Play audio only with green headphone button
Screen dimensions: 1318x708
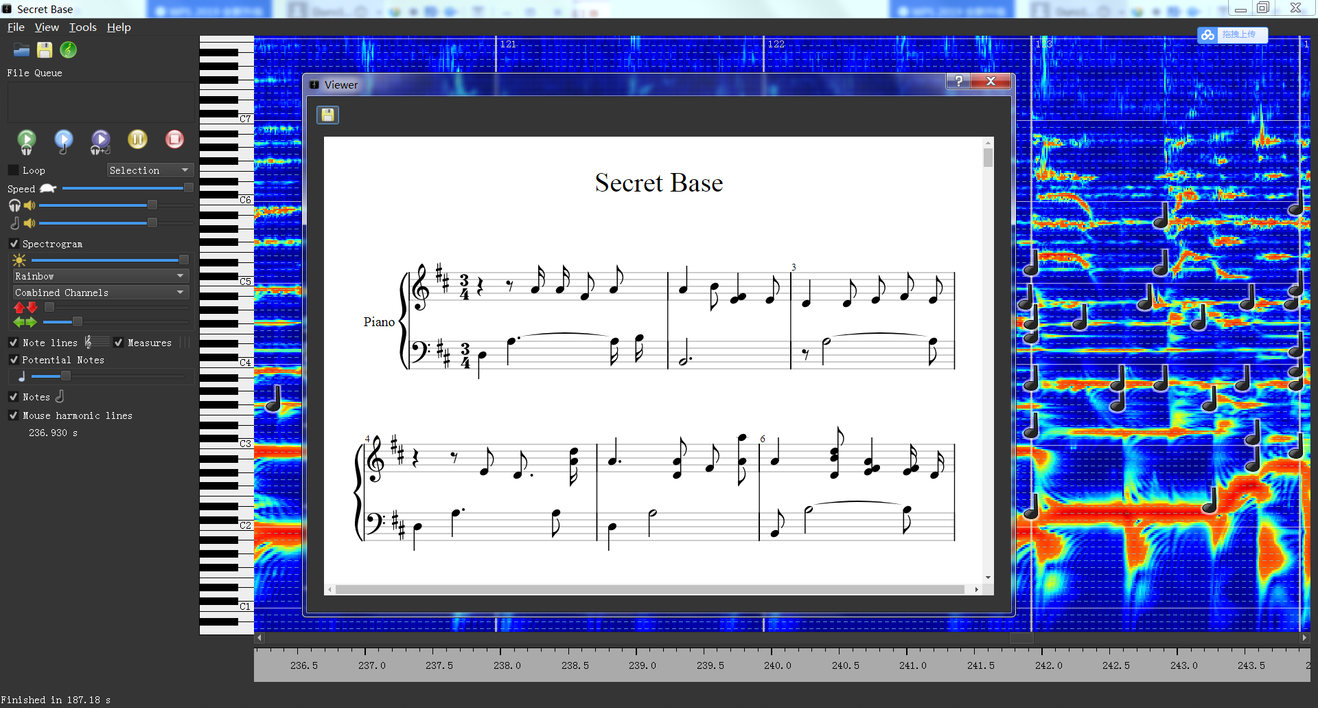[x=27, y=141]
